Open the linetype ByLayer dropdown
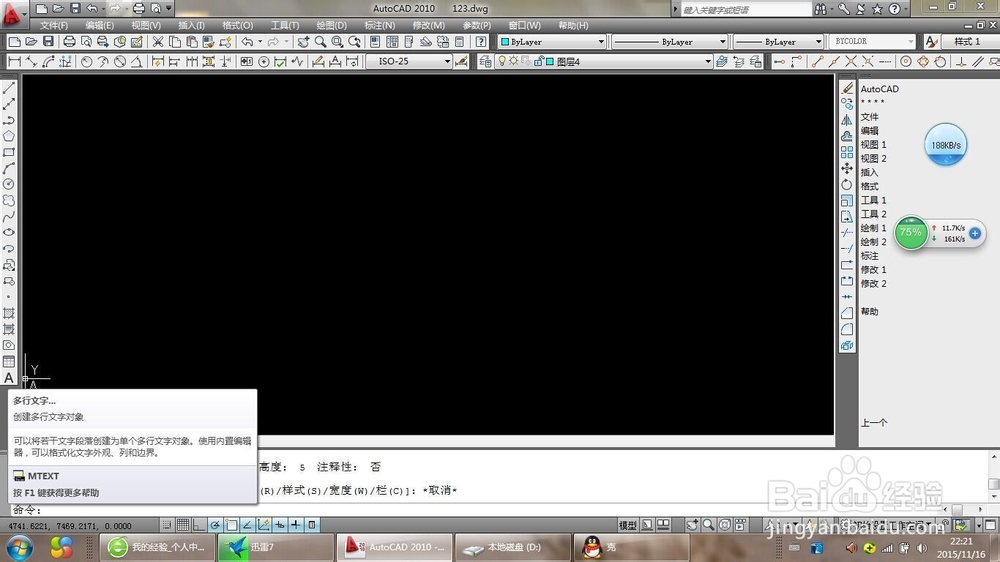Viewport: 1000px width, 562px height. [x=670, y=41]
